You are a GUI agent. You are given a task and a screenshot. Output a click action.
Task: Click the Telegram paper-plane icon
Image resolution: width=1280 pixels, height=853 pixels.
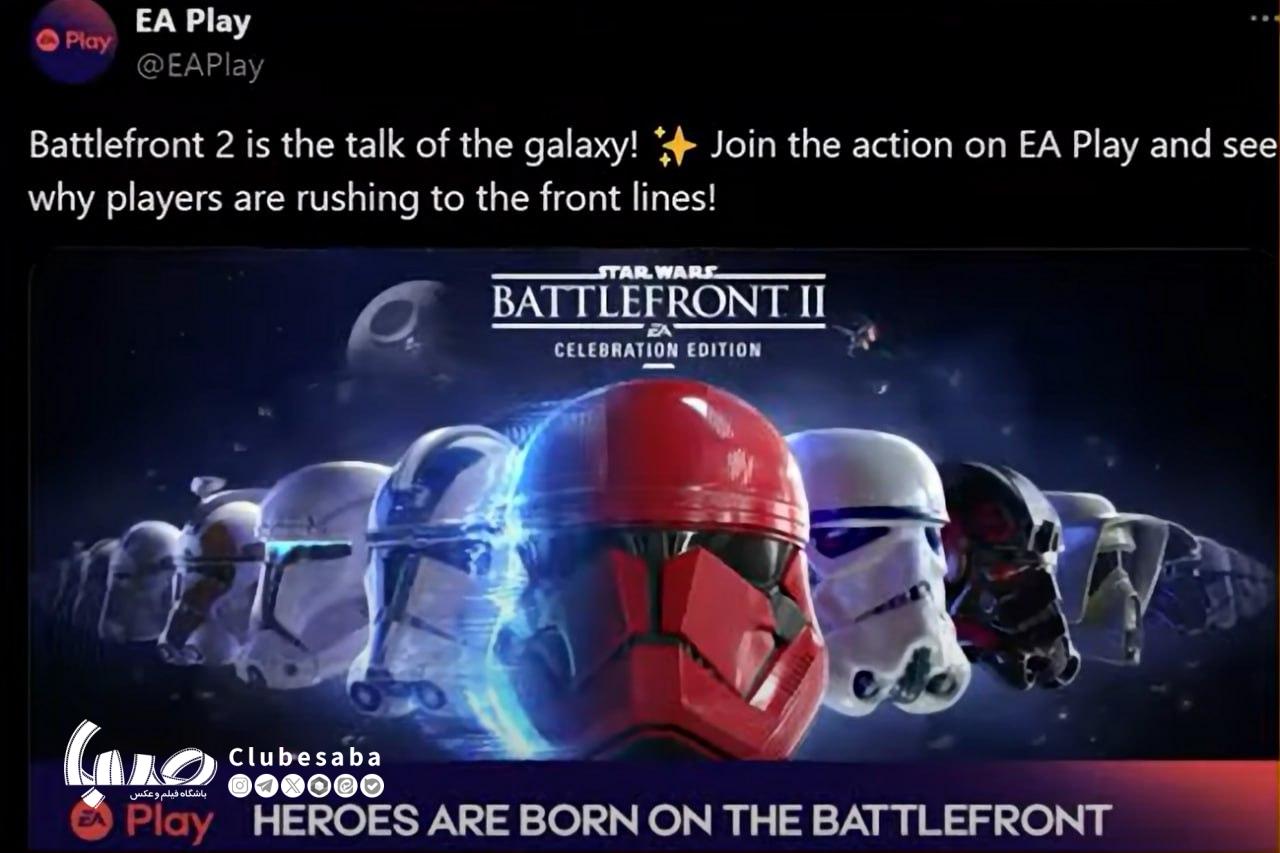[x=266, y=786]
